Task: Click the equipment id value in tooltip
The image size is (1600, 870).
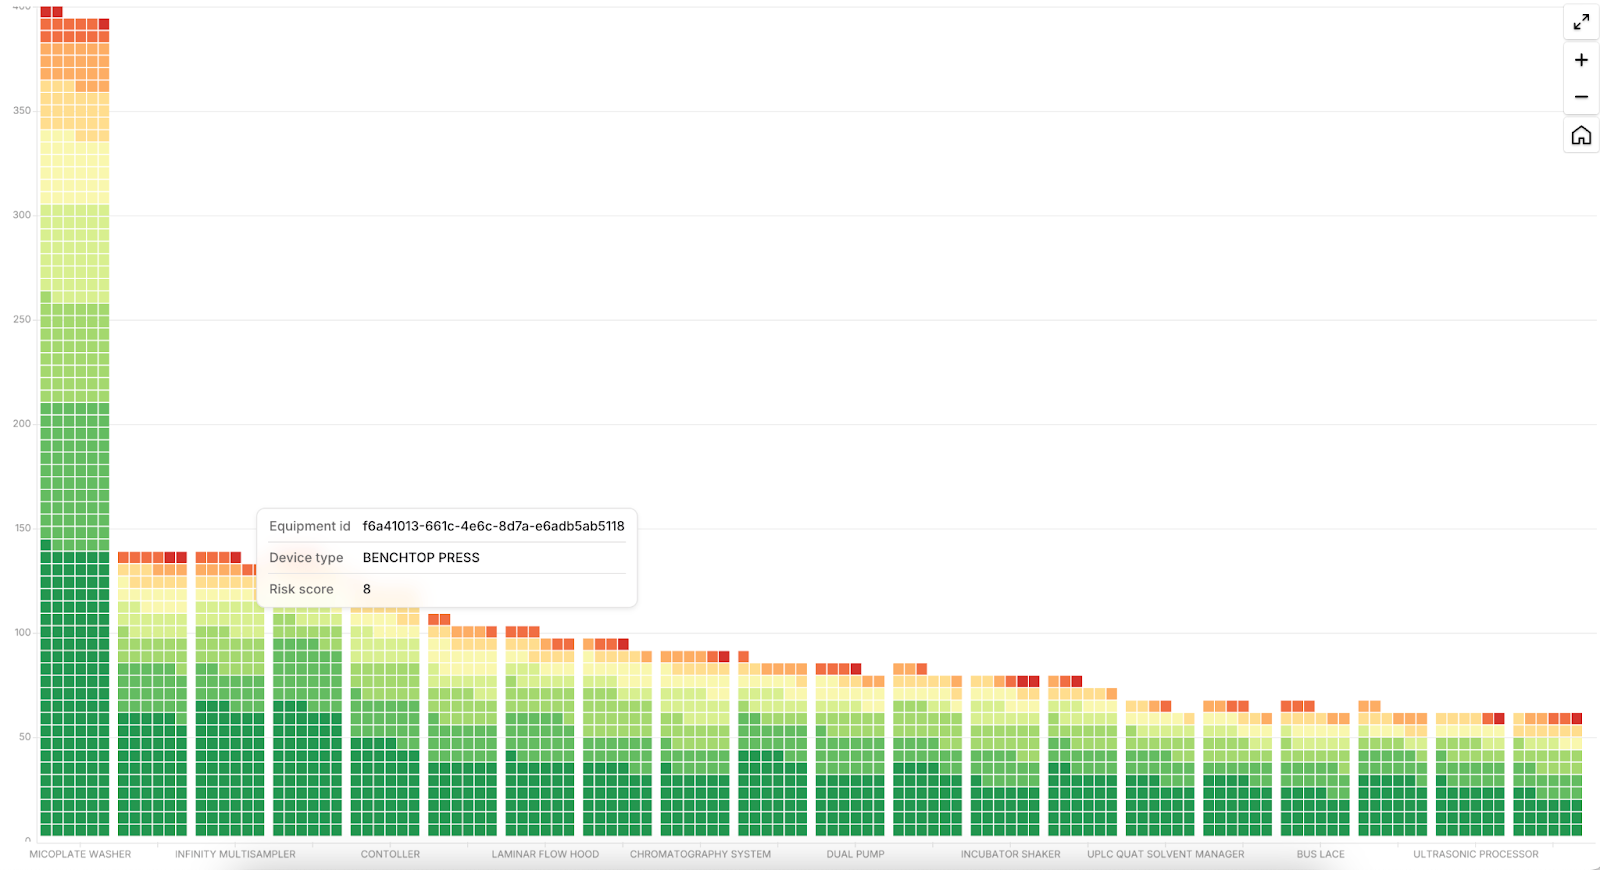Action: pos(493,526)
